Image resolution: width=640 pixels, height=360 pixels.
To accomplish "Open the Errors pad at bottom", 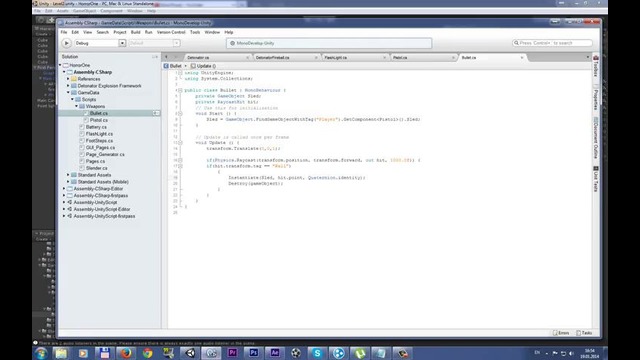I will coord(561,333).
